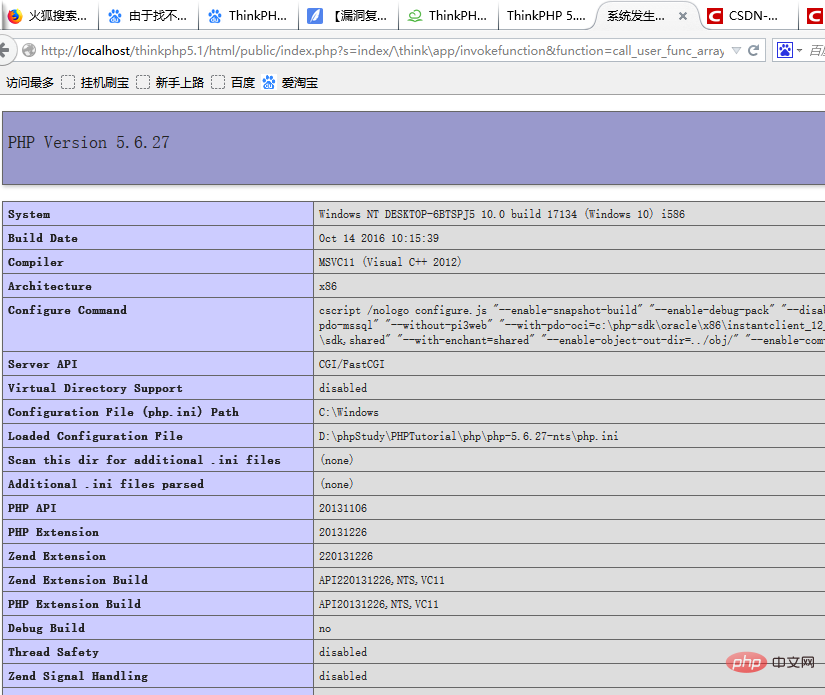Viewport: 825px width, 695px height.
Task: Click the Baidu paw search engine icon
Action: tap(785, 50)
